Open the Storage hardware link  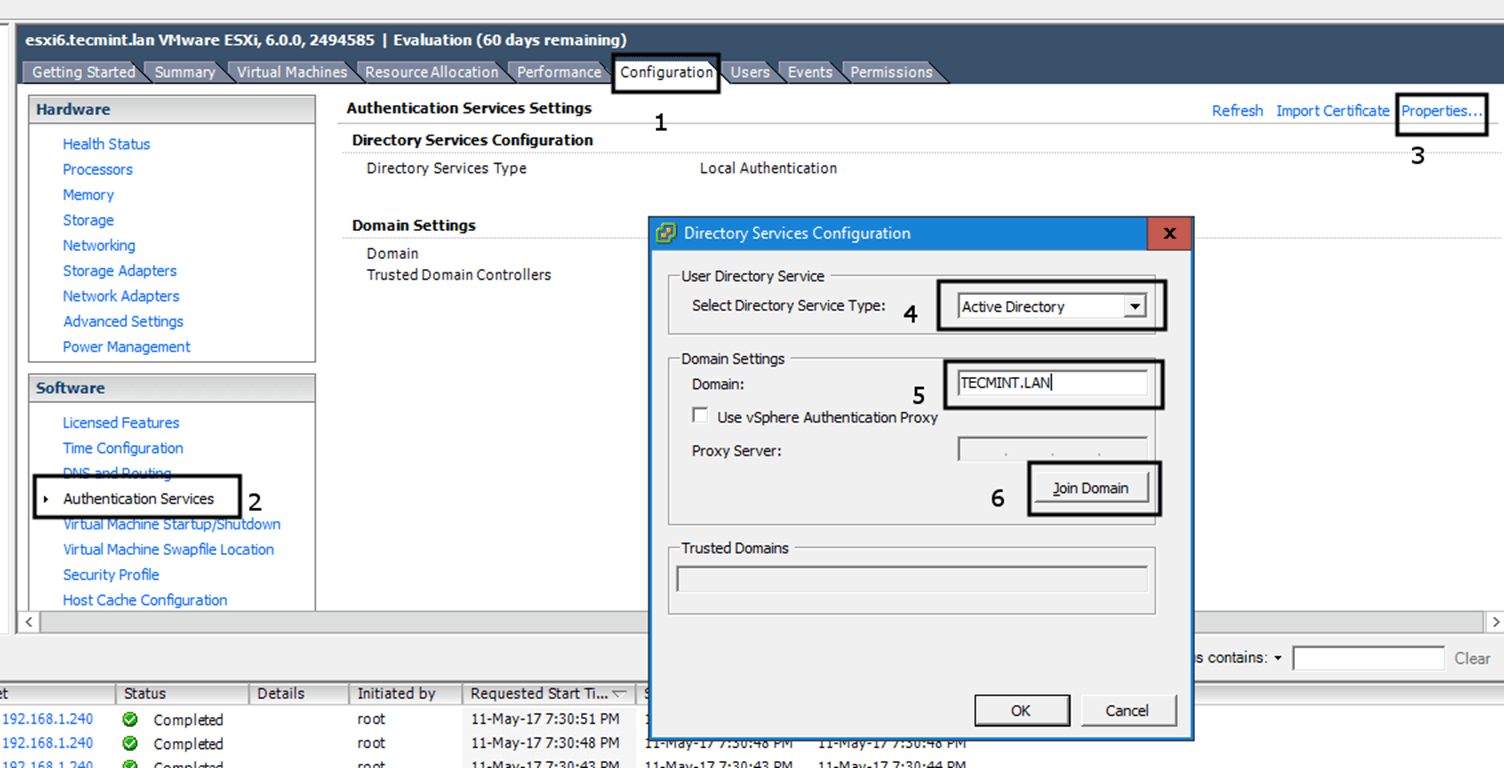tap(88, 220)
